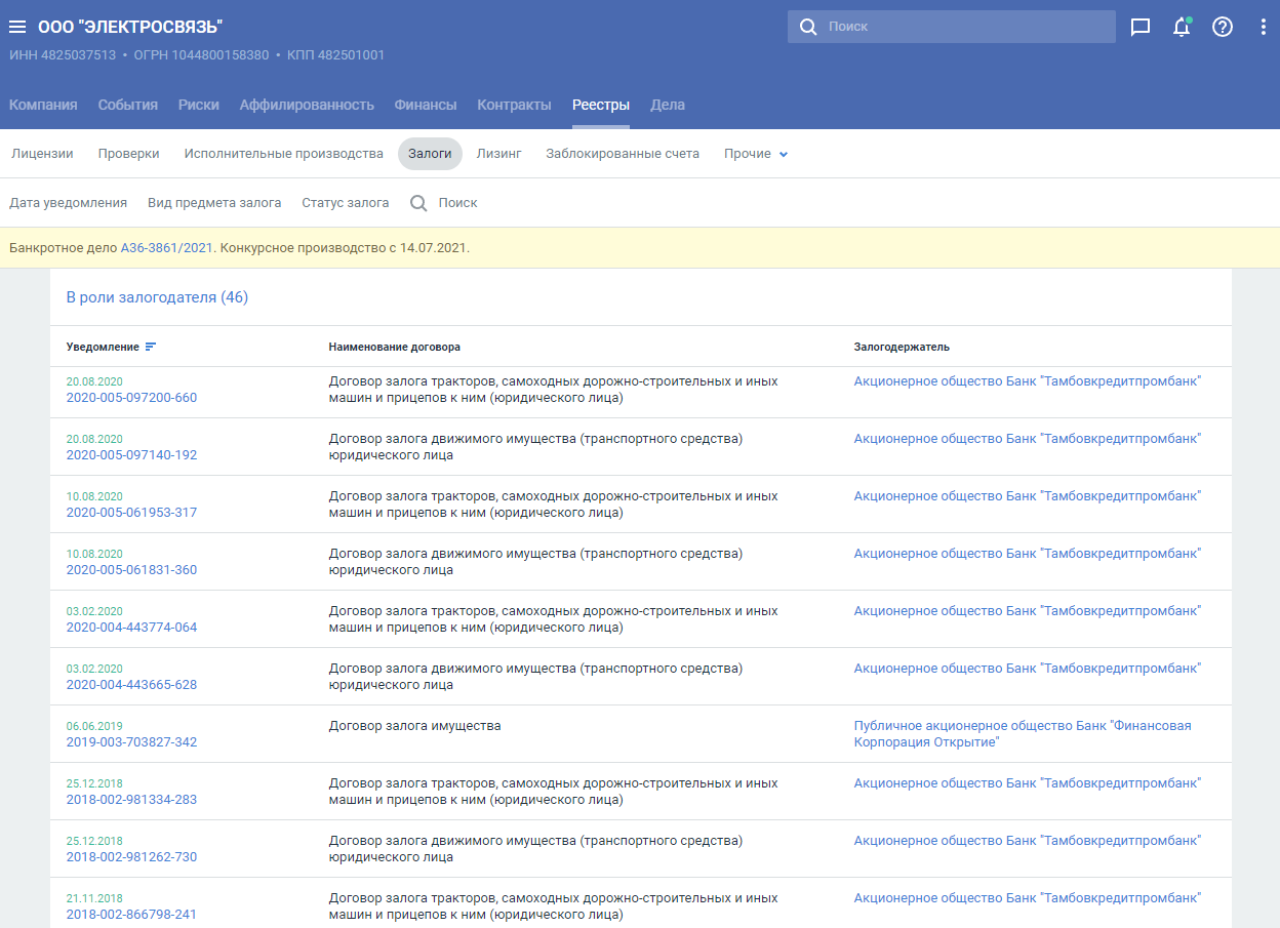Toggle sort icon next to Уведомление column
The width and height of the screenshot is (1280, 928).
click(x=151, y=347)
